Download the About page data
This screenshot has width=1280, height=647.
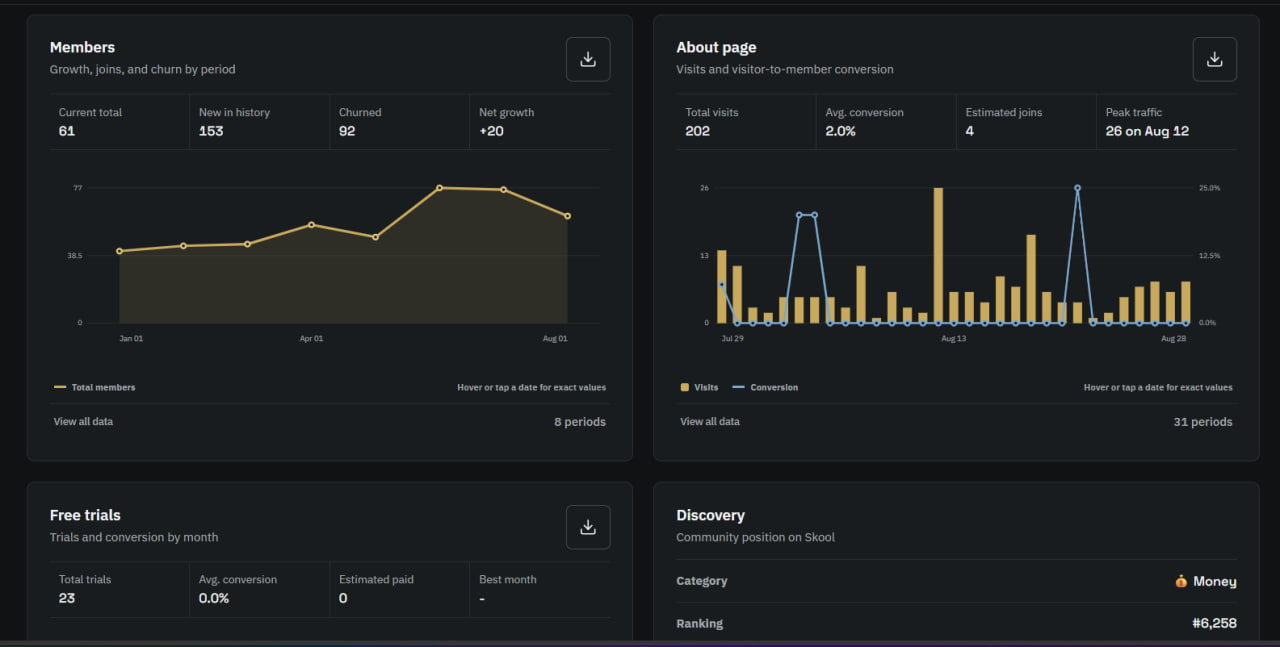tap(1214, 59)
